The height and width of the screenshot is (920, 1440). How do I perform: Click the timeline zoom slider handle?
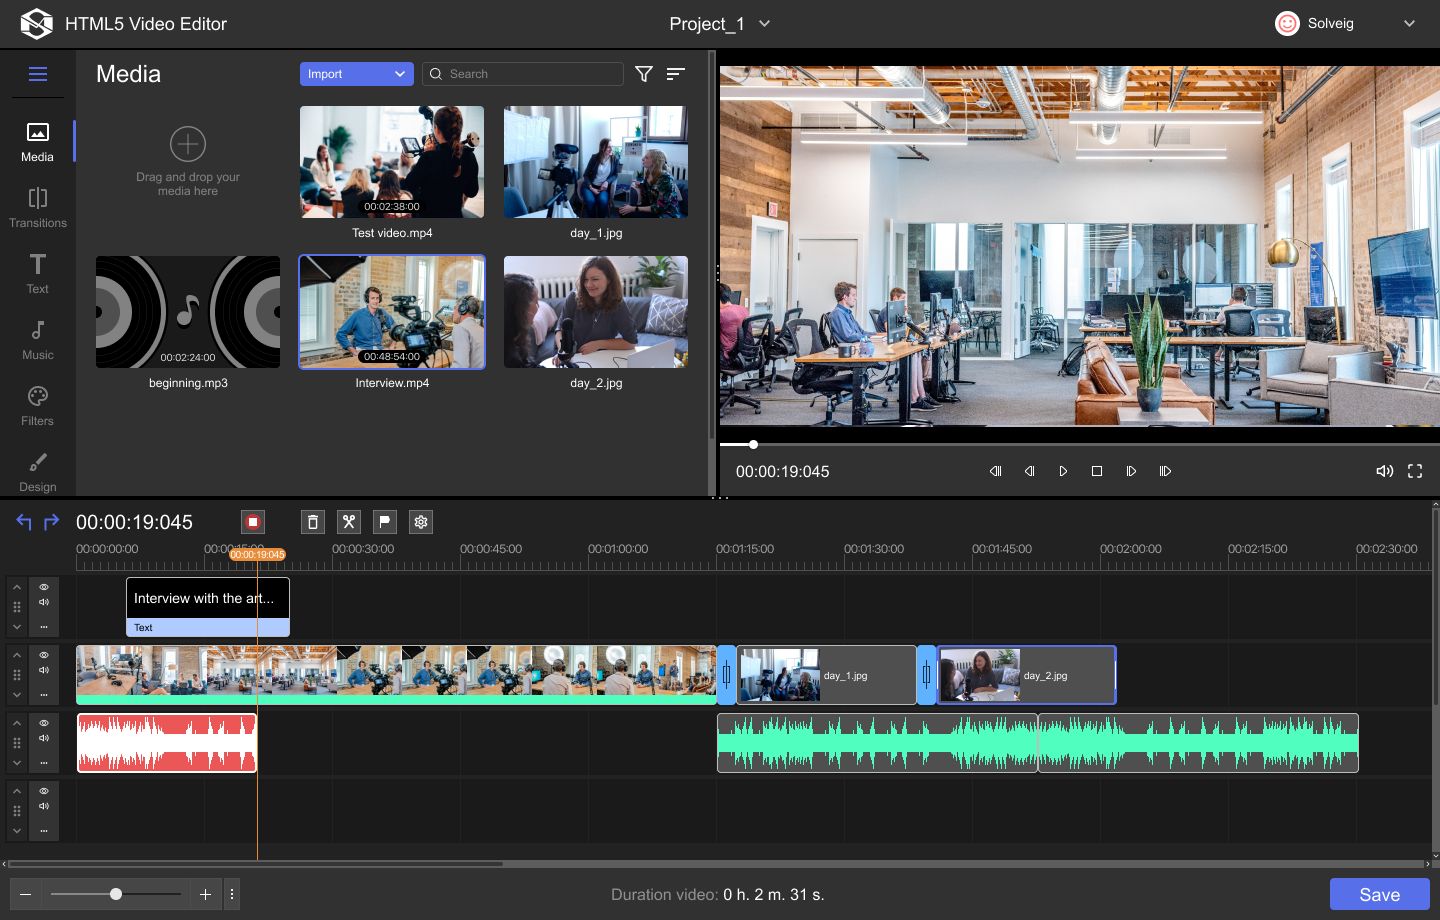pyautogui.click(x=116, y=894)
